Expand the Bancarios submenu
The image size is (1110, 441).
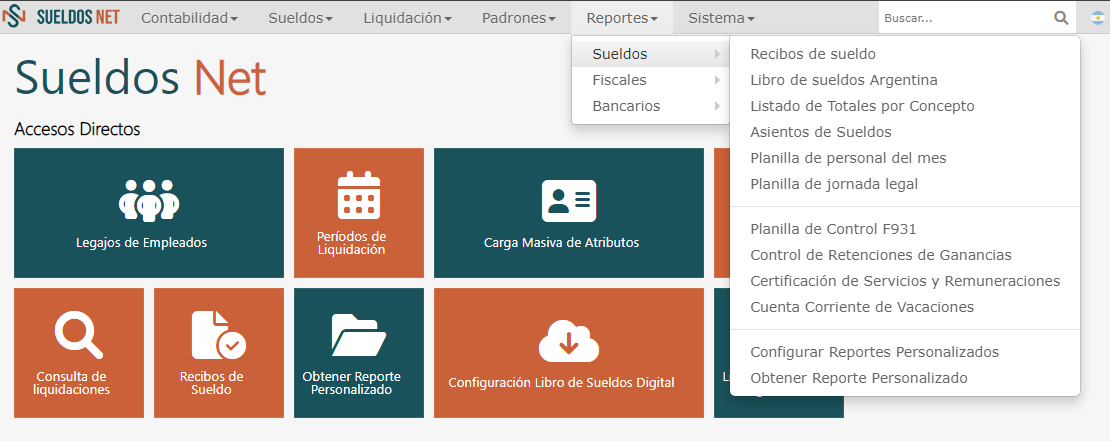[x=651, y=106]
